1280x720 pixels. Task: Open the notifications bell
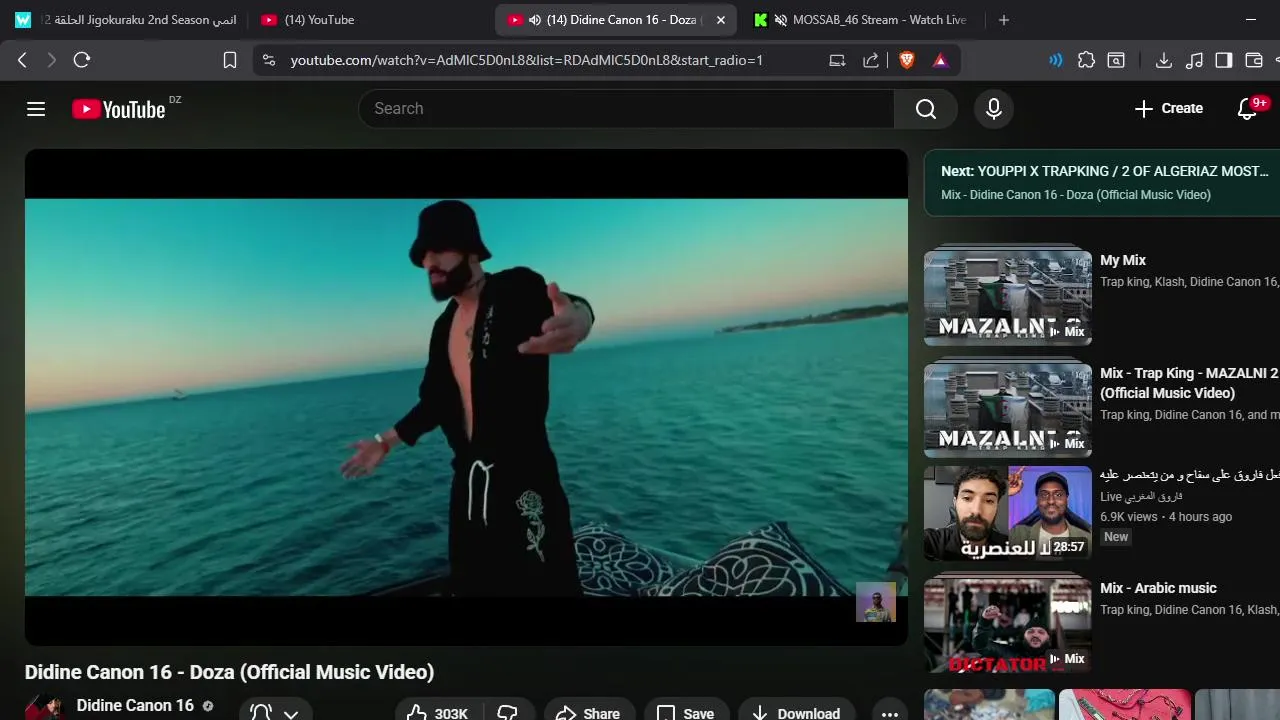pyautogui.click(x=1247, y=109)
